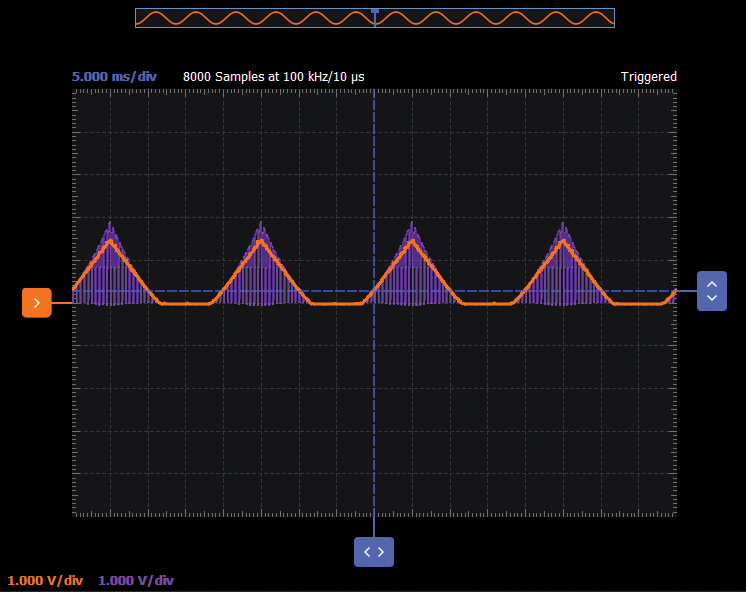Viewport: 746px width, 592px height.
Task: Click the first orange triangle peak
Action: [110, 241]
